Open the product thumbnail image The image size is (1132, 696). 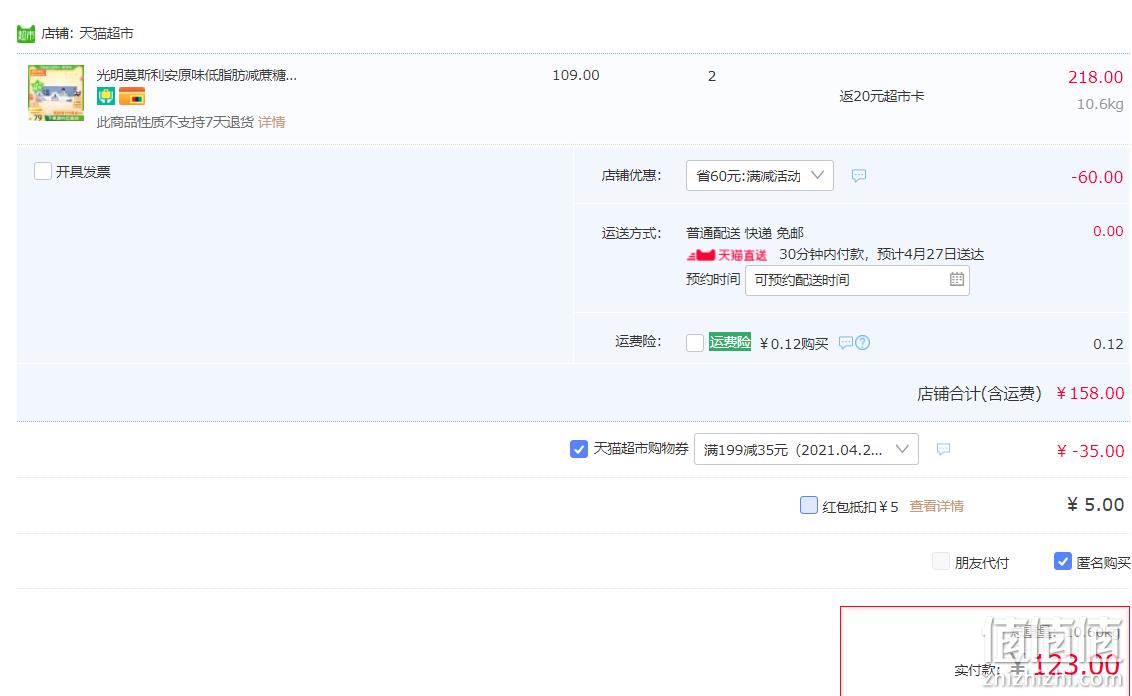56,93
